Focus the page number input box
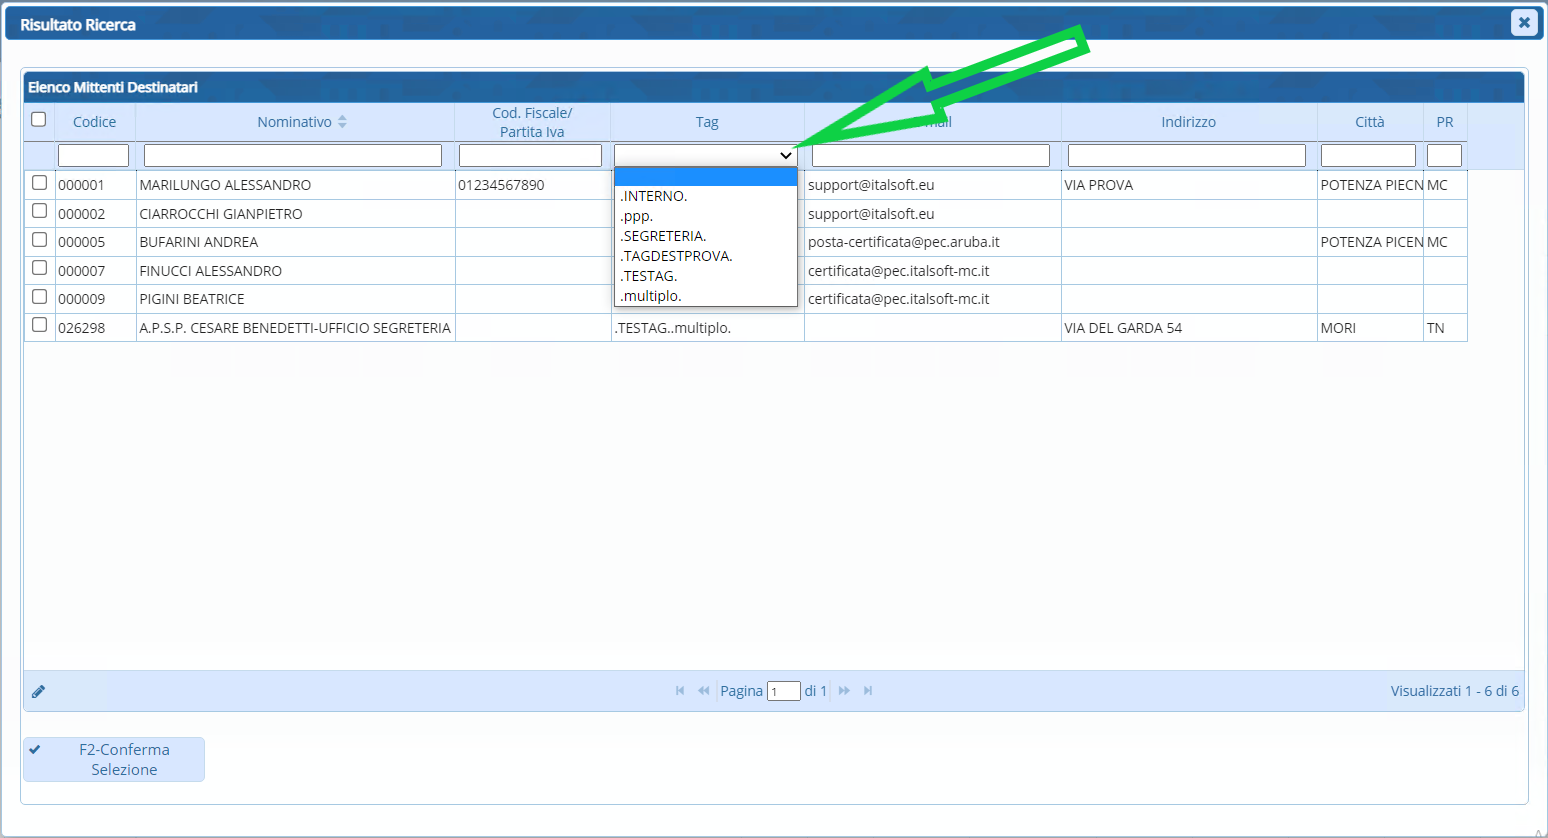 click(783, 691)
